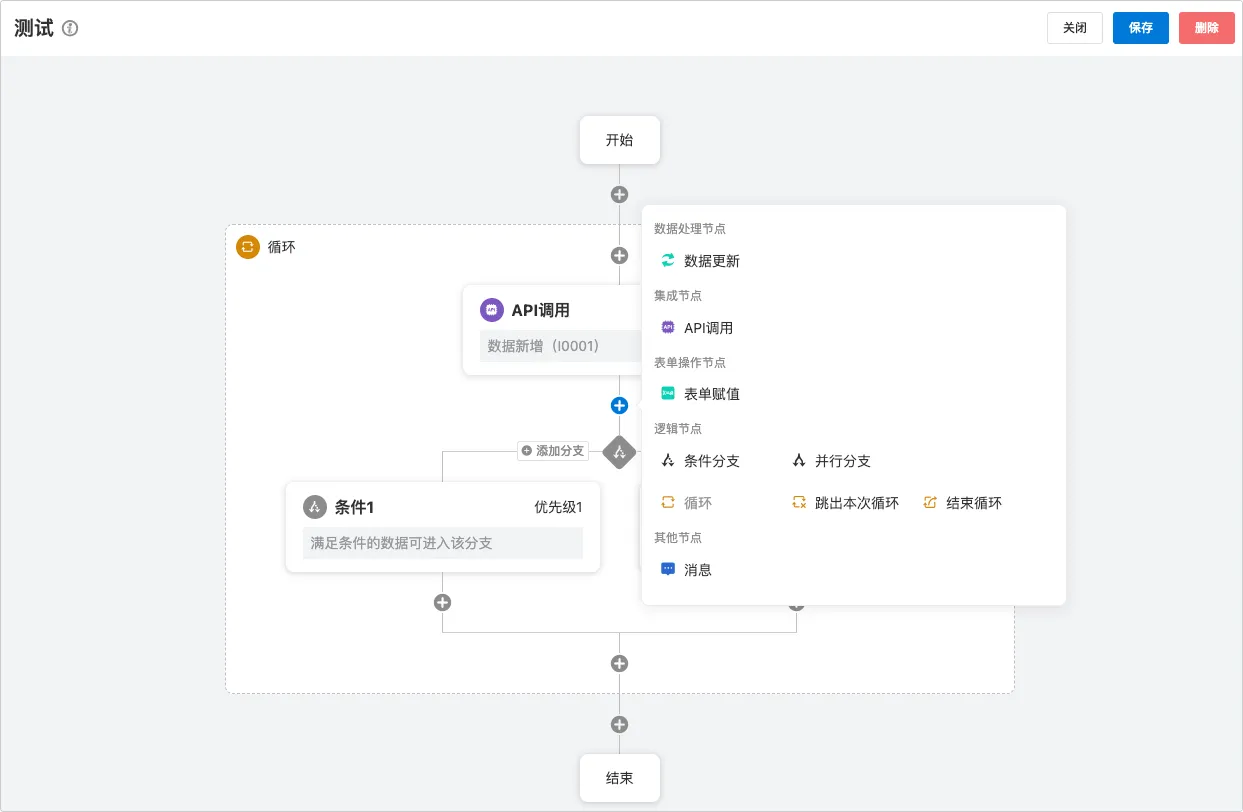Click the plus icon below 开始 node
This screenshot has width=1243, height=812.
tap(620, 195)
